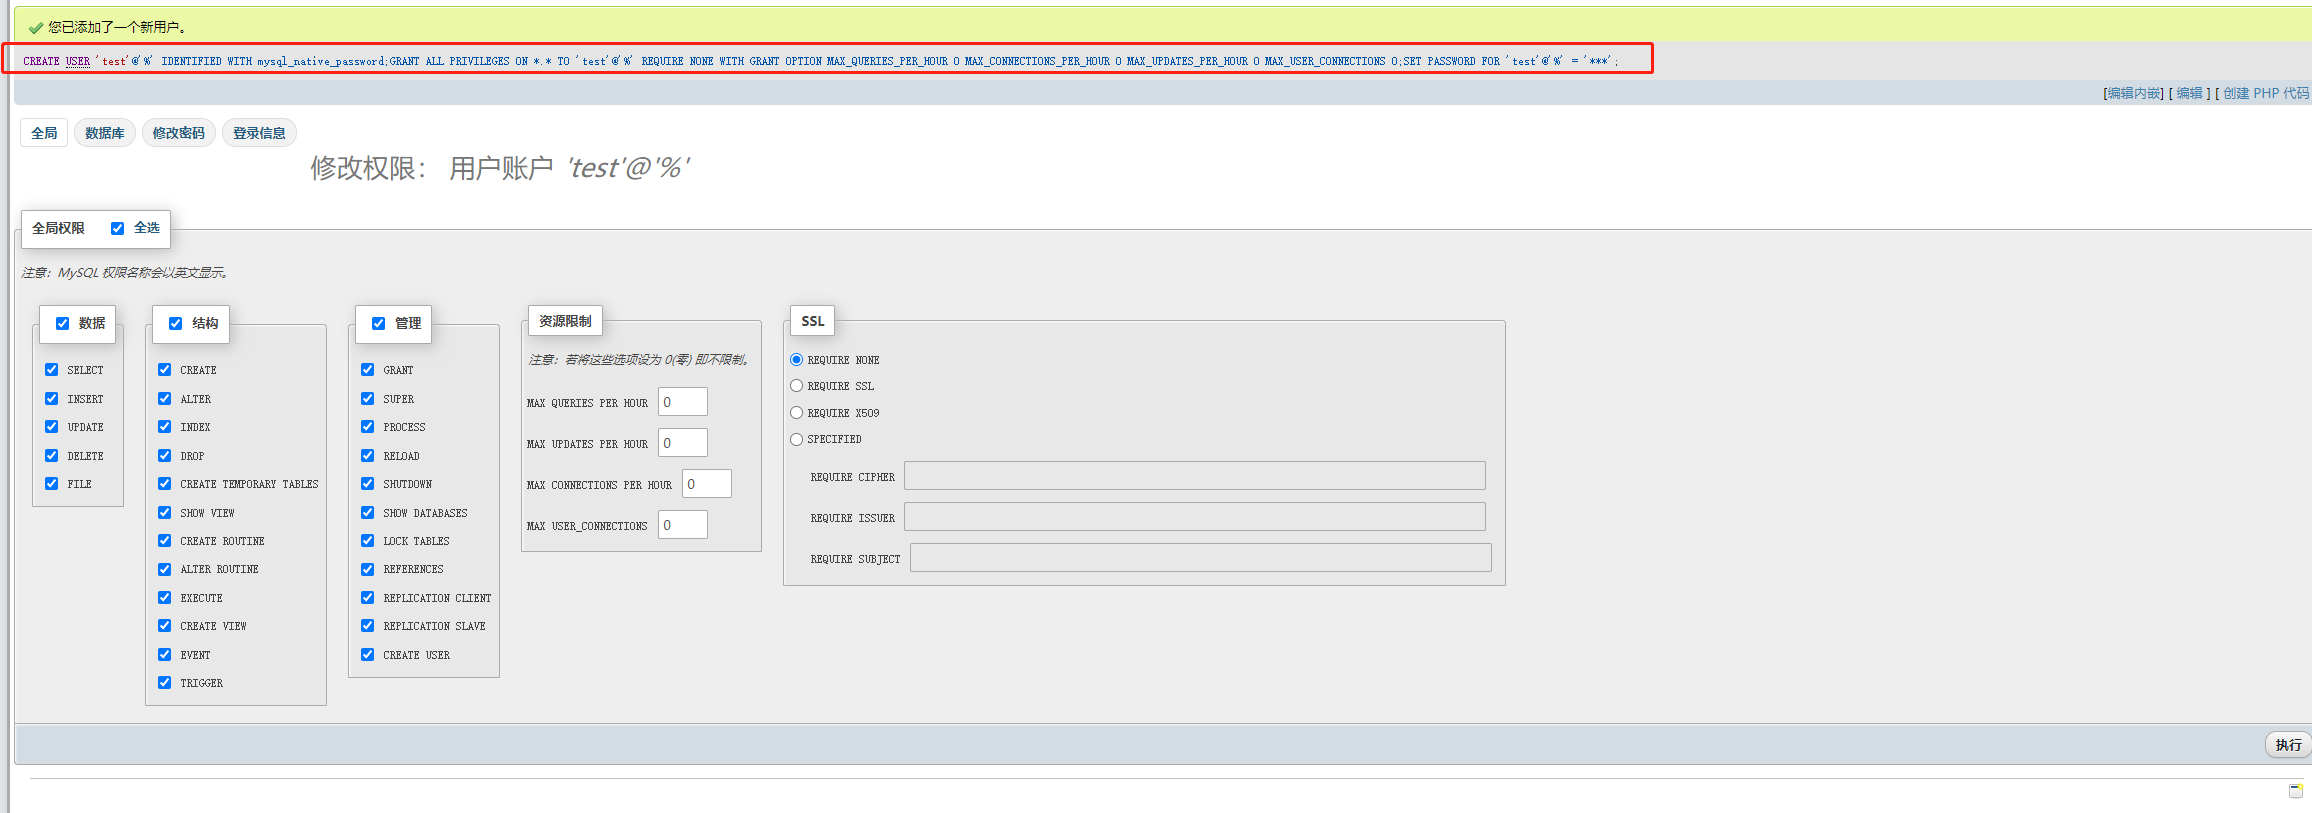This screenshot has height=813, width=2312.
Task: Uncheck CREATE TEMPORARY TABLES privilege
Action: point(164,483)
